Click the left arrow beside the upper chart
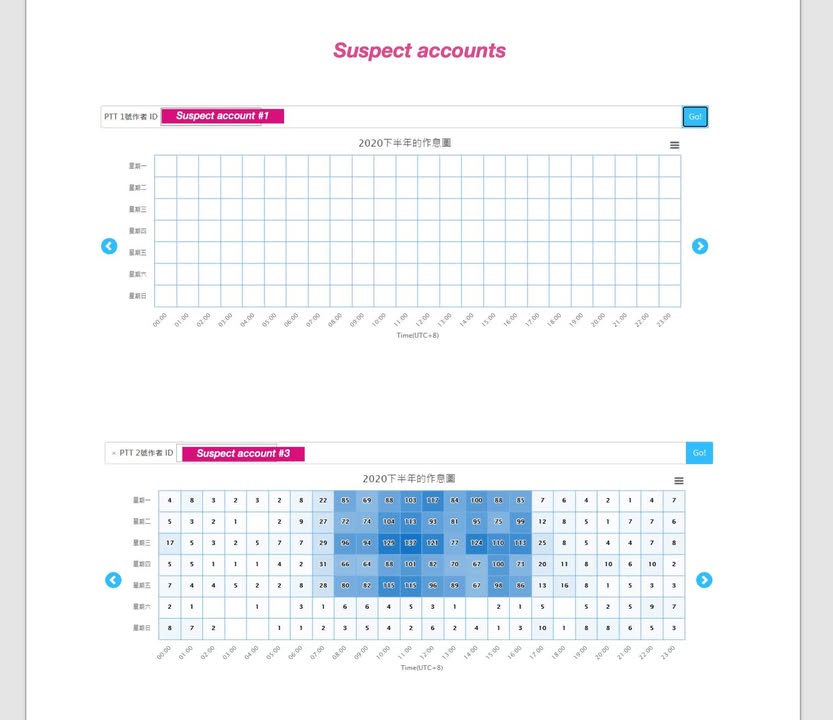Screen dimensions: 833x720 (x=109, y=246)
